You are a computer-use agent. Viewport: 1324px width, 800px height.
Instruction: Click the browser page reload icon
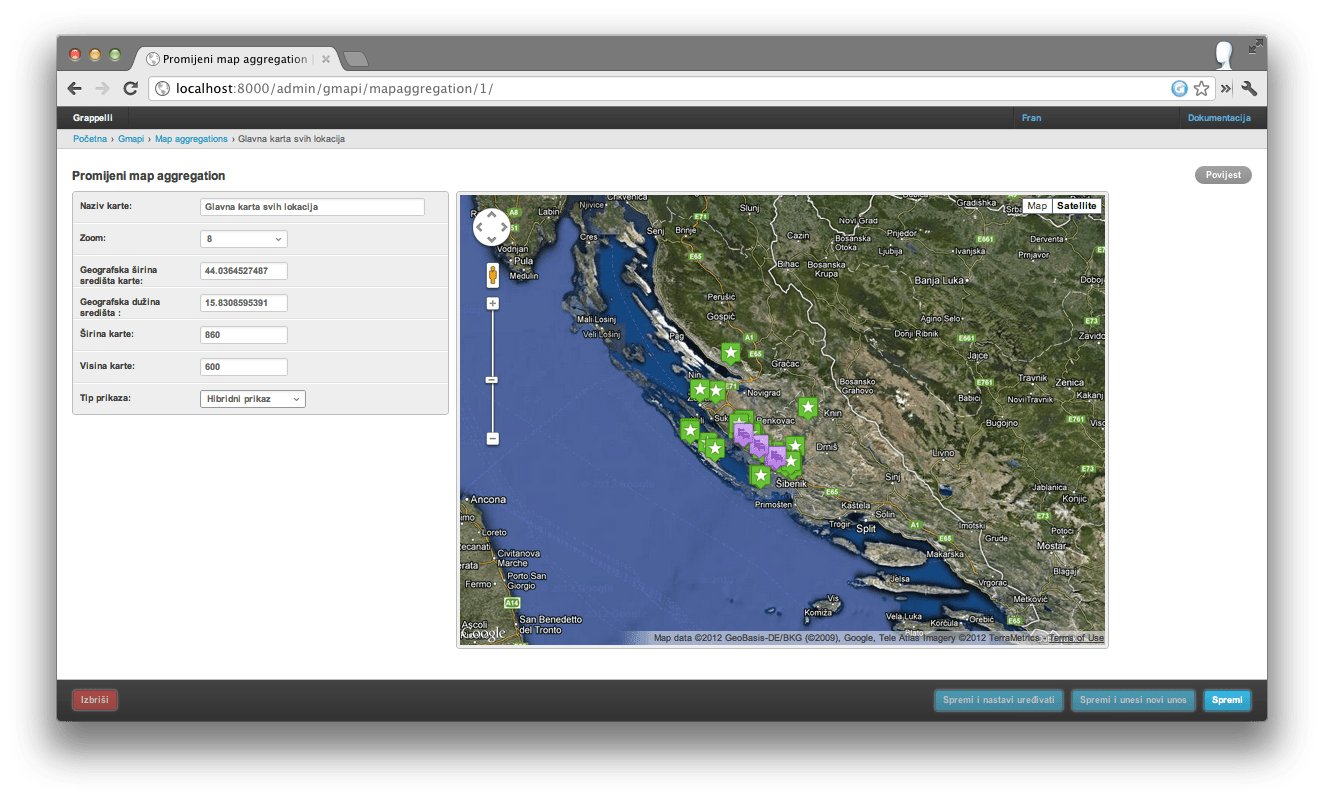130,88
